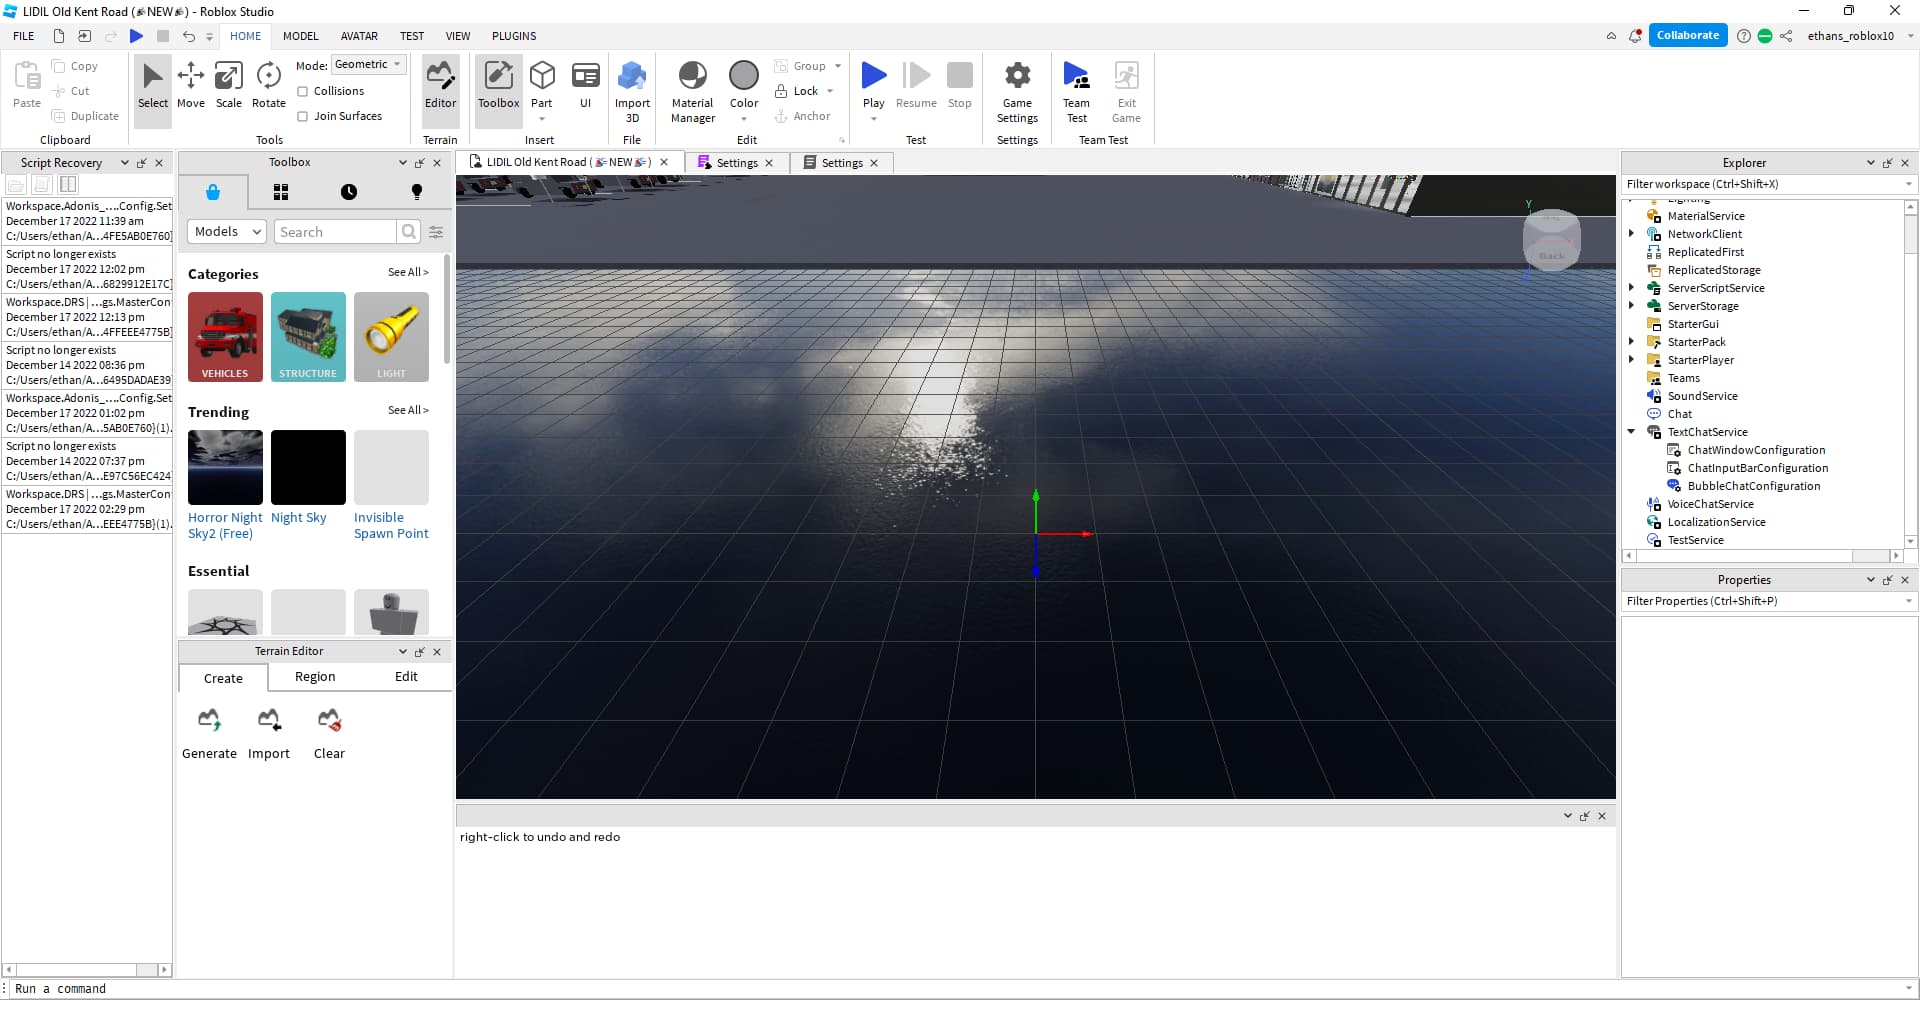This screenshot has width=1920, height=1009.
Task: Click the Color swatch circle
Action: pos(744,75)
